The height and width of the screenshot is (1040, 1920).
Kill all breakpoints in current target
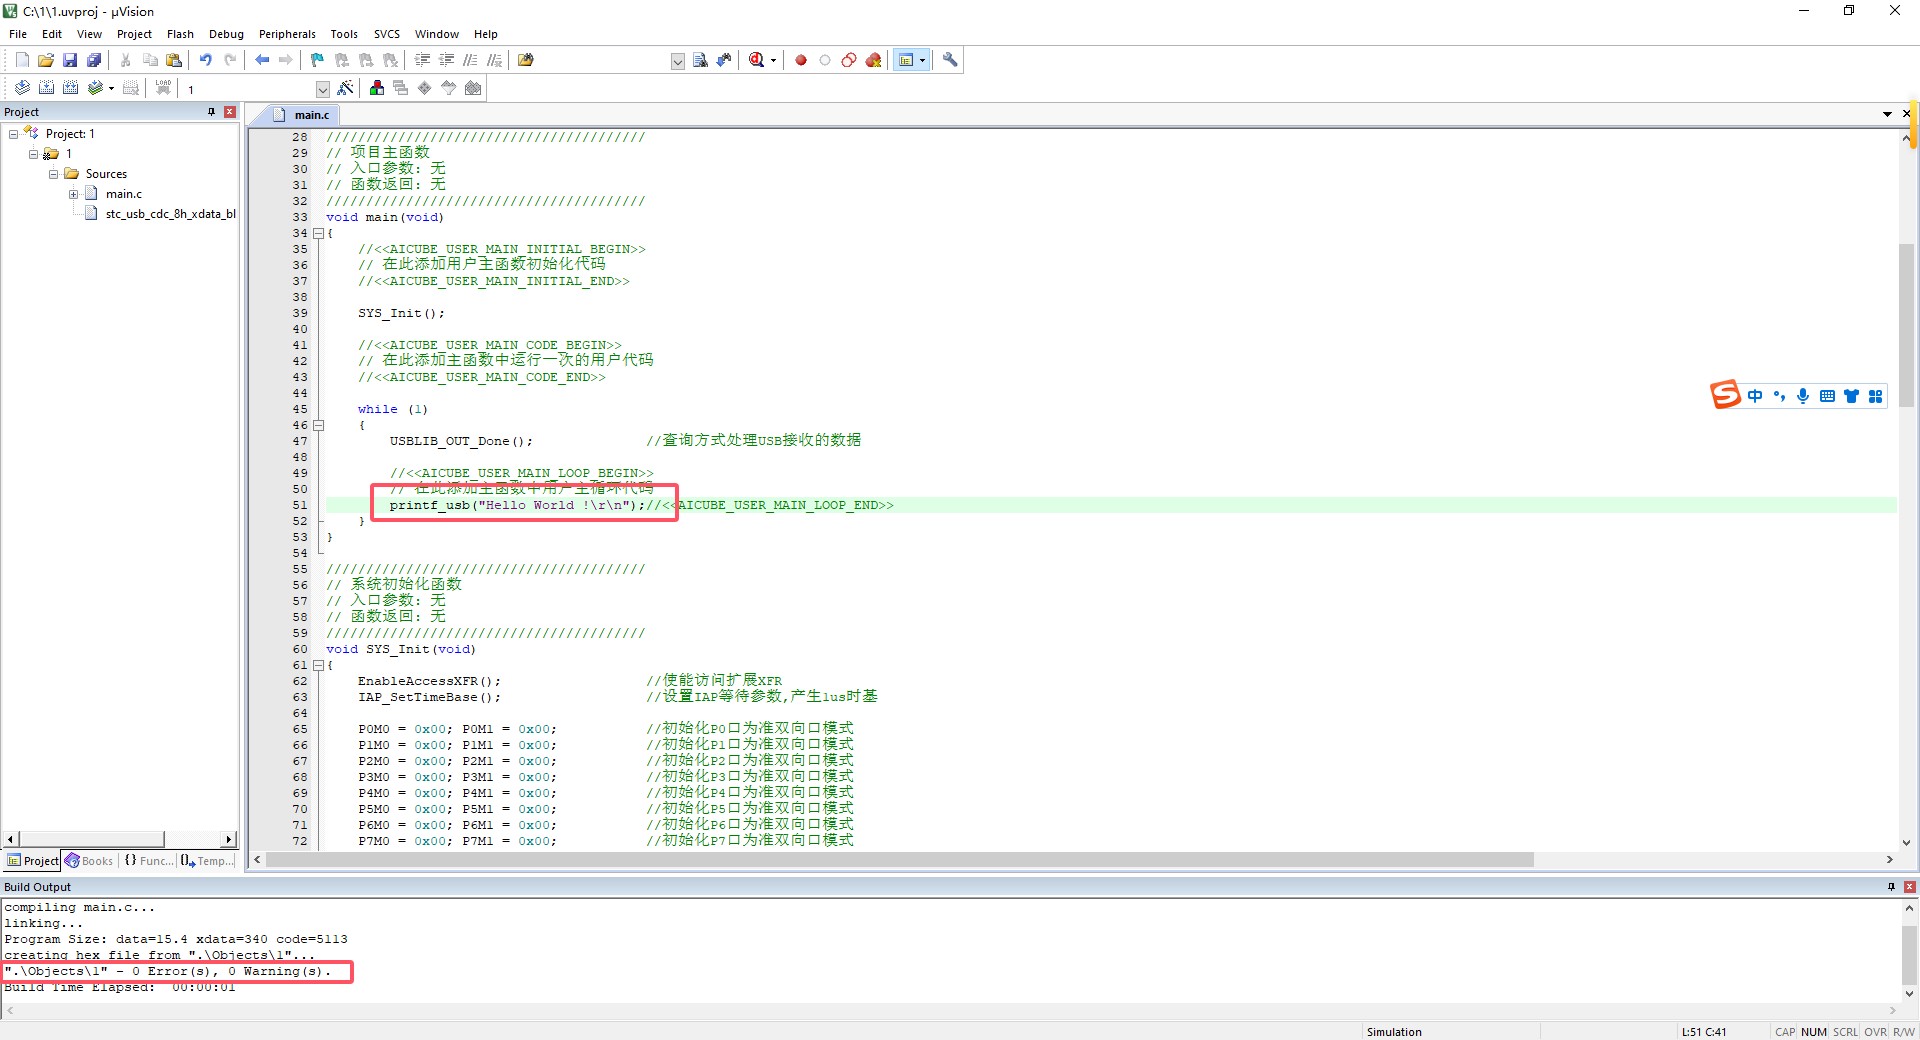[x=874, y=60]
